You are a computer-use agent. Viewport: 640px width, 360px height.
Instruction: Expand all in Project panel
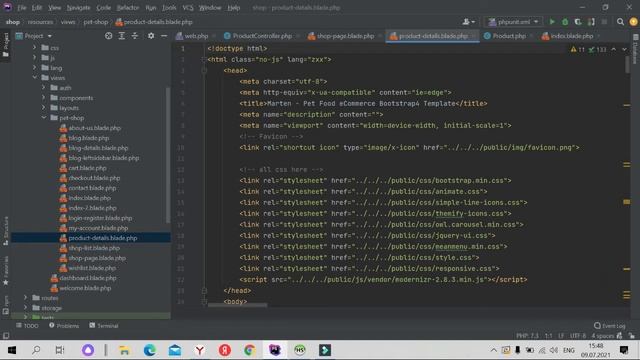pos(122,36)
